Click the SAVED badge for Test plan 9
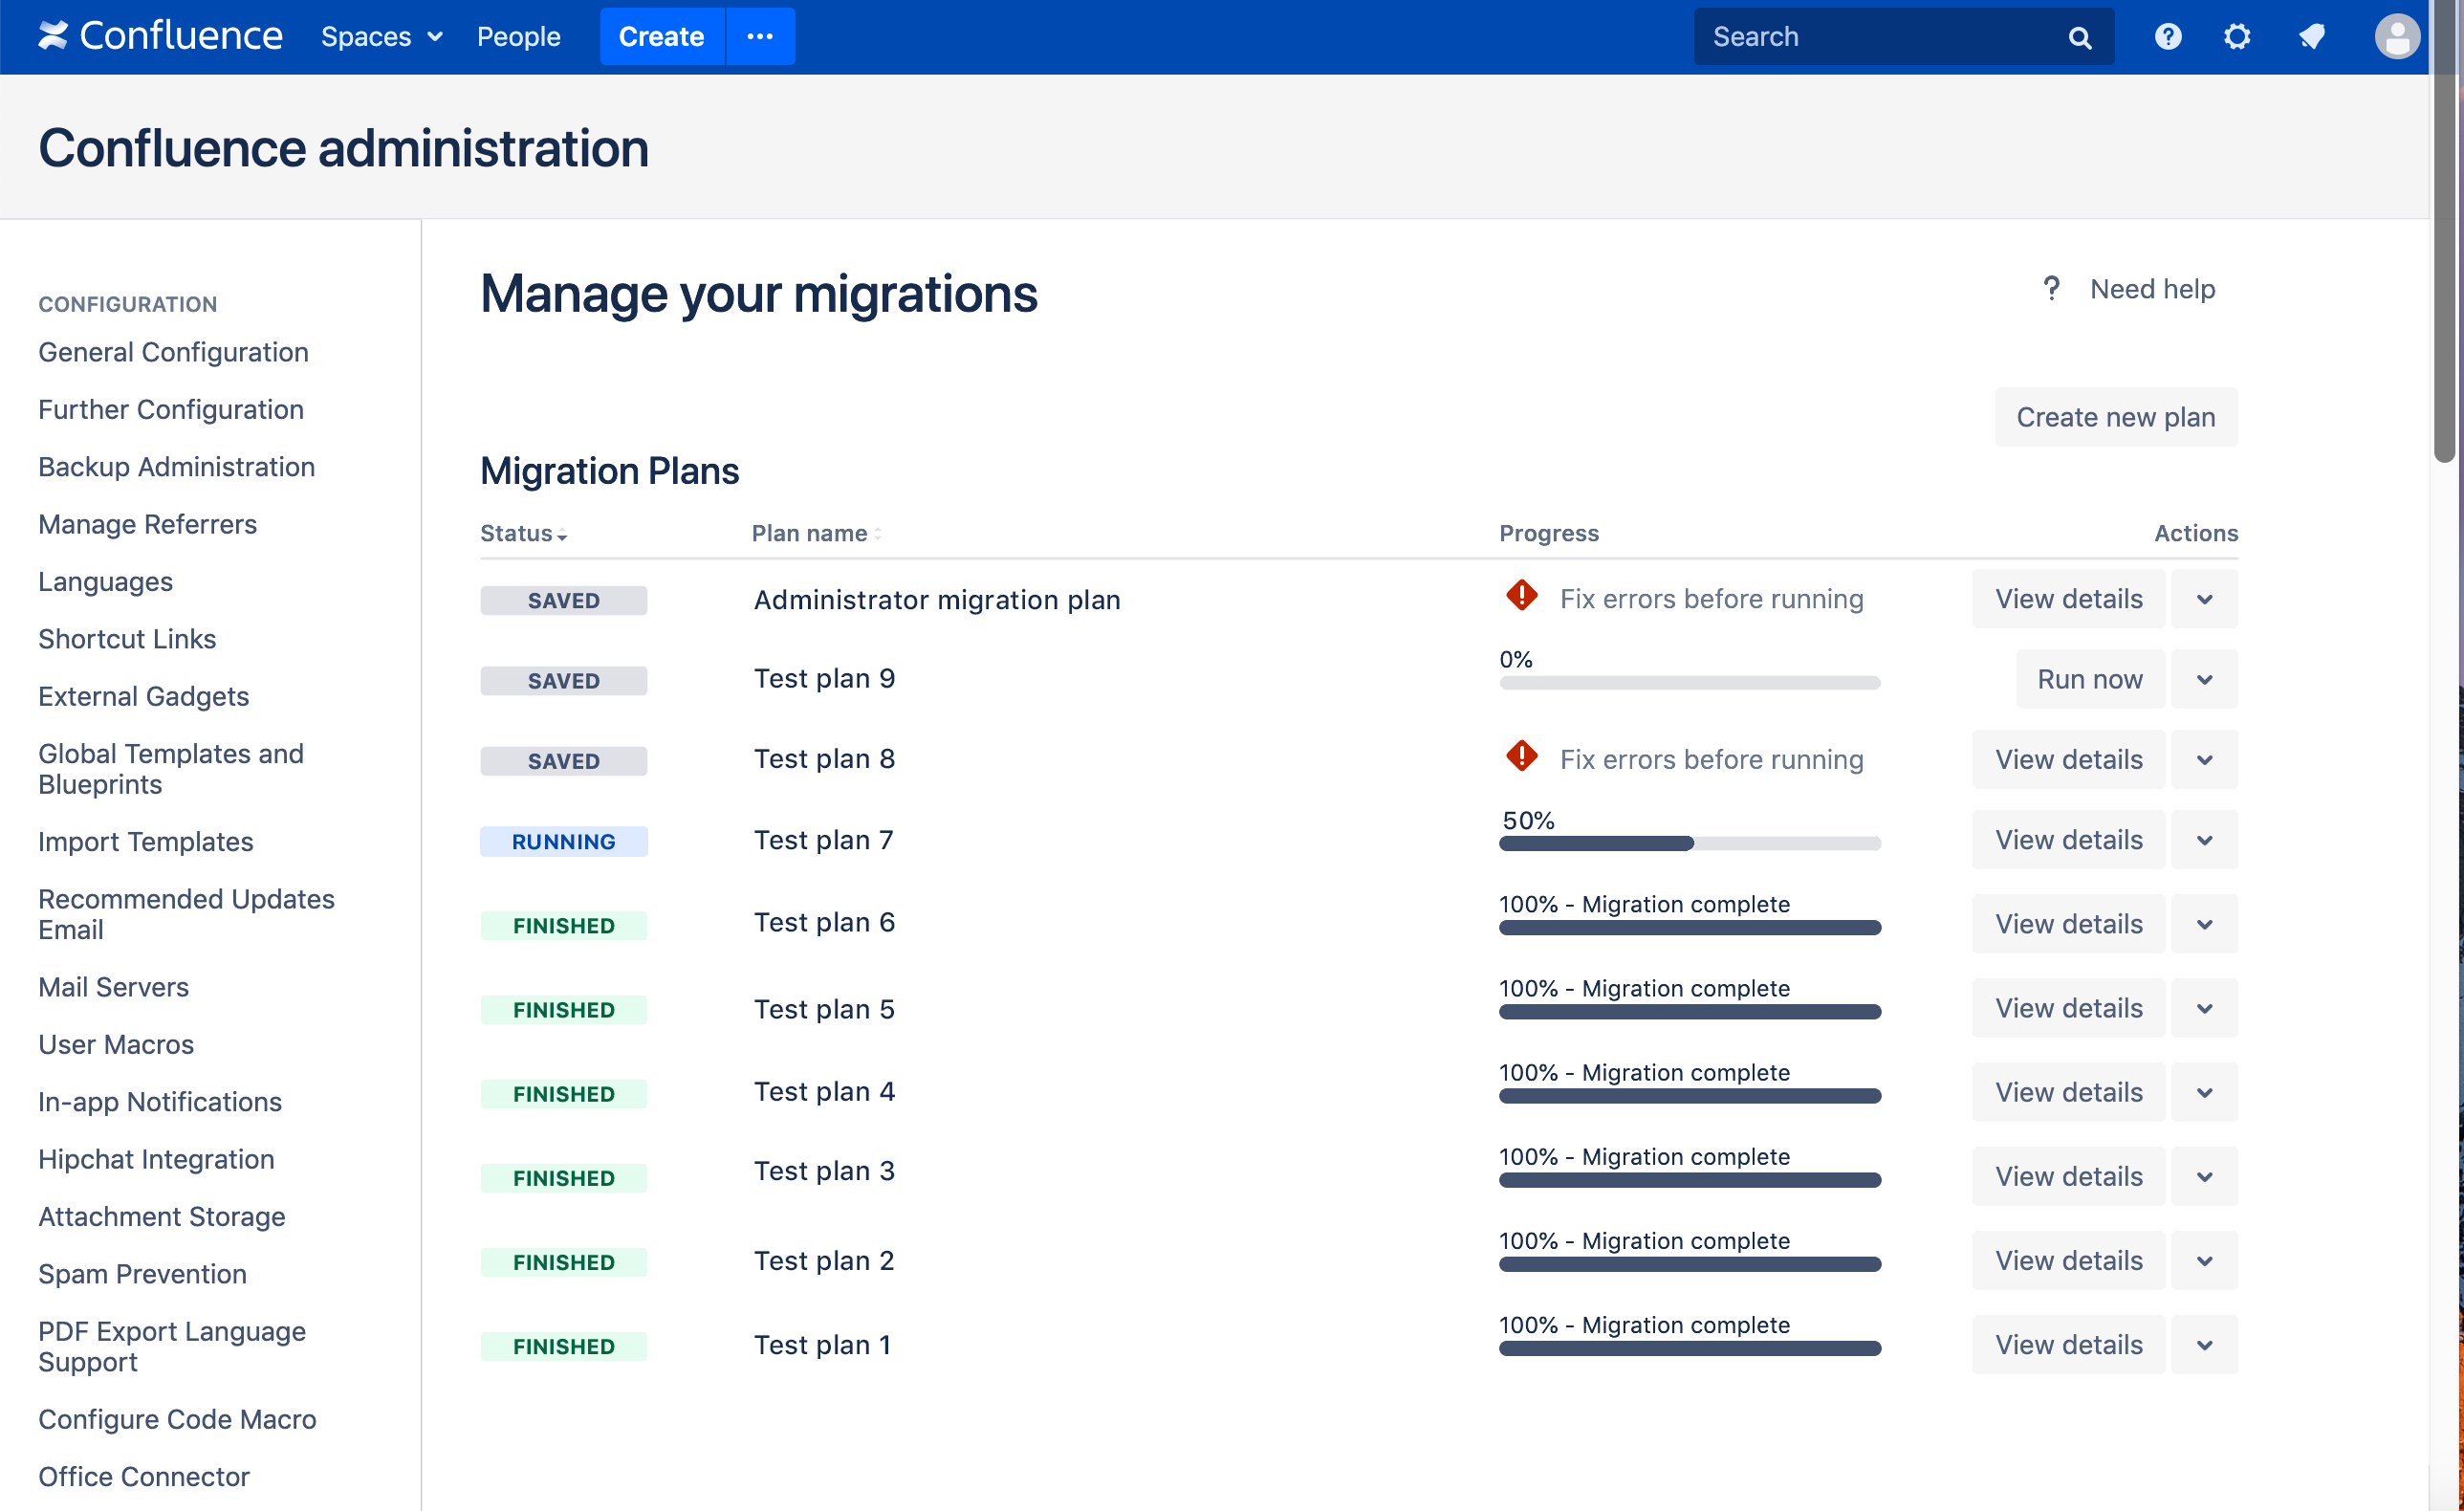The image size is (2464, 1511). tap(563, 681)
